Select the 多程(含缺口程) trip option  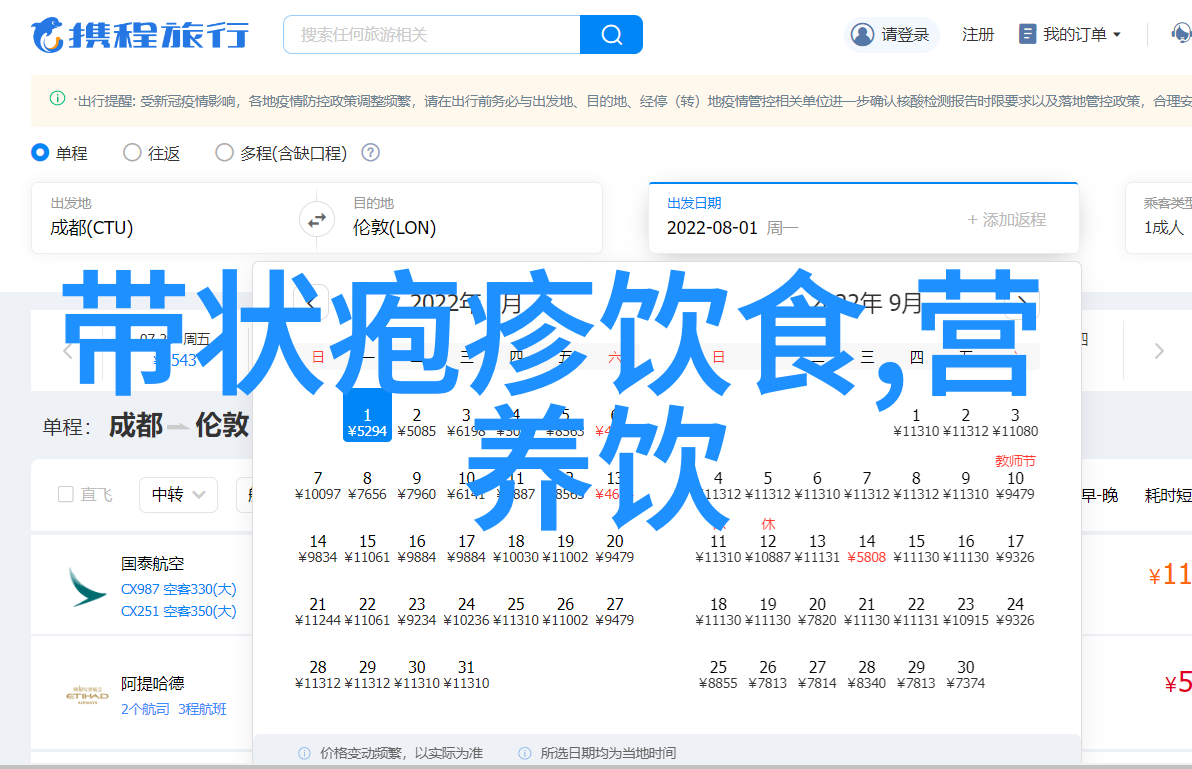224,153
